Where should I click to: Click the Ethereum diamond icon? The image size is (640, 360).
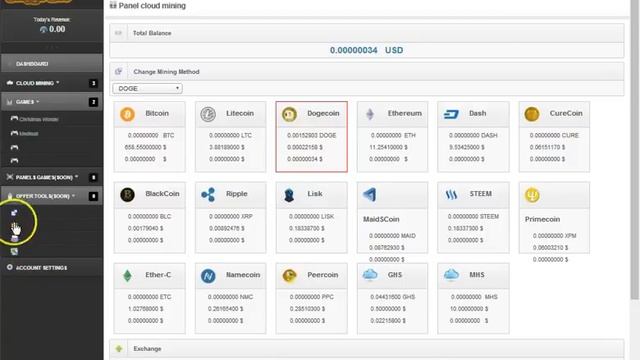(x=370, y=114)
